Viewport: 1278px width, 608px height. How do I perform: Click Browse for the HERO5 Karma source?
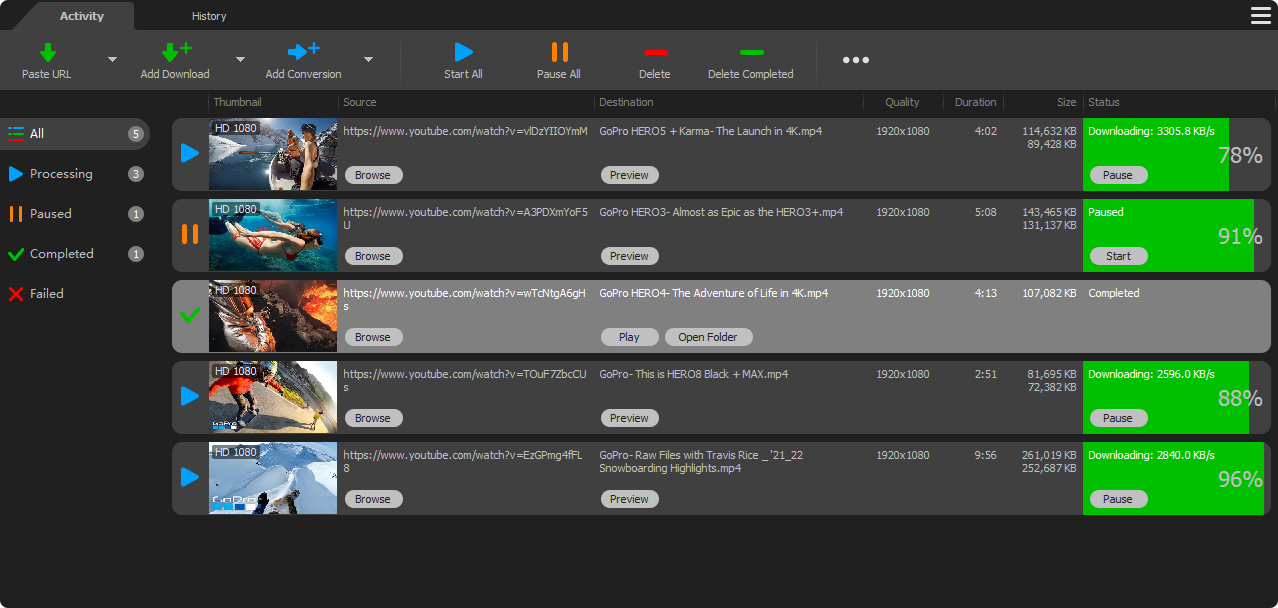[373, 175]
